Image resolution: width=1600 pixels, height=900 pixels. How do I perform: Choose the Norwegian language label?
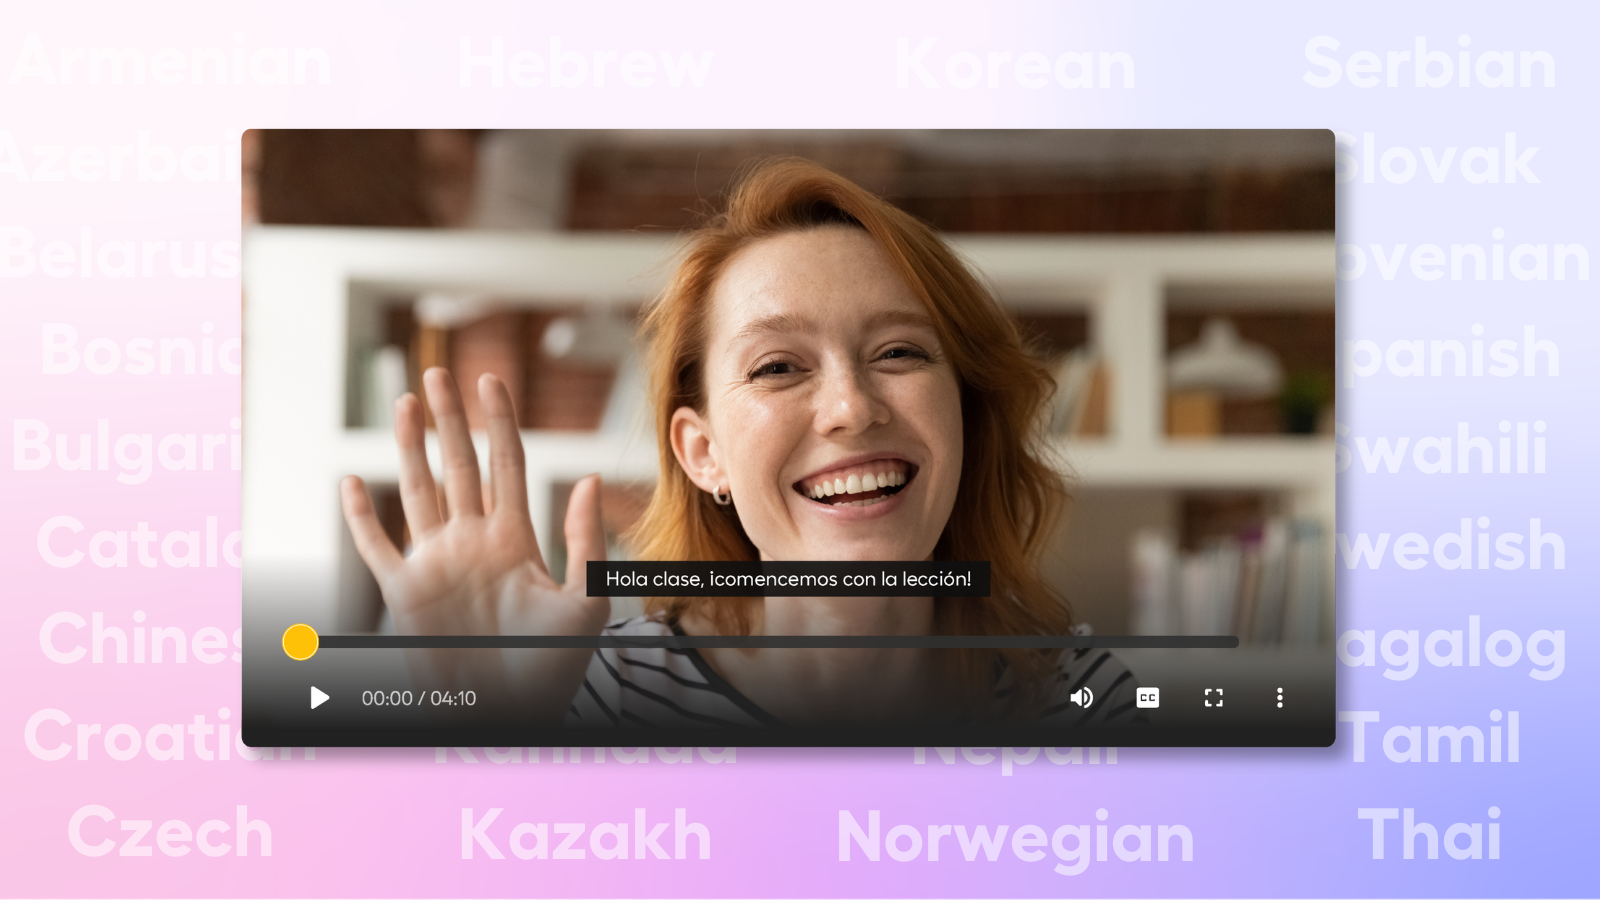pyautogui.click(x=1015, y=837)
